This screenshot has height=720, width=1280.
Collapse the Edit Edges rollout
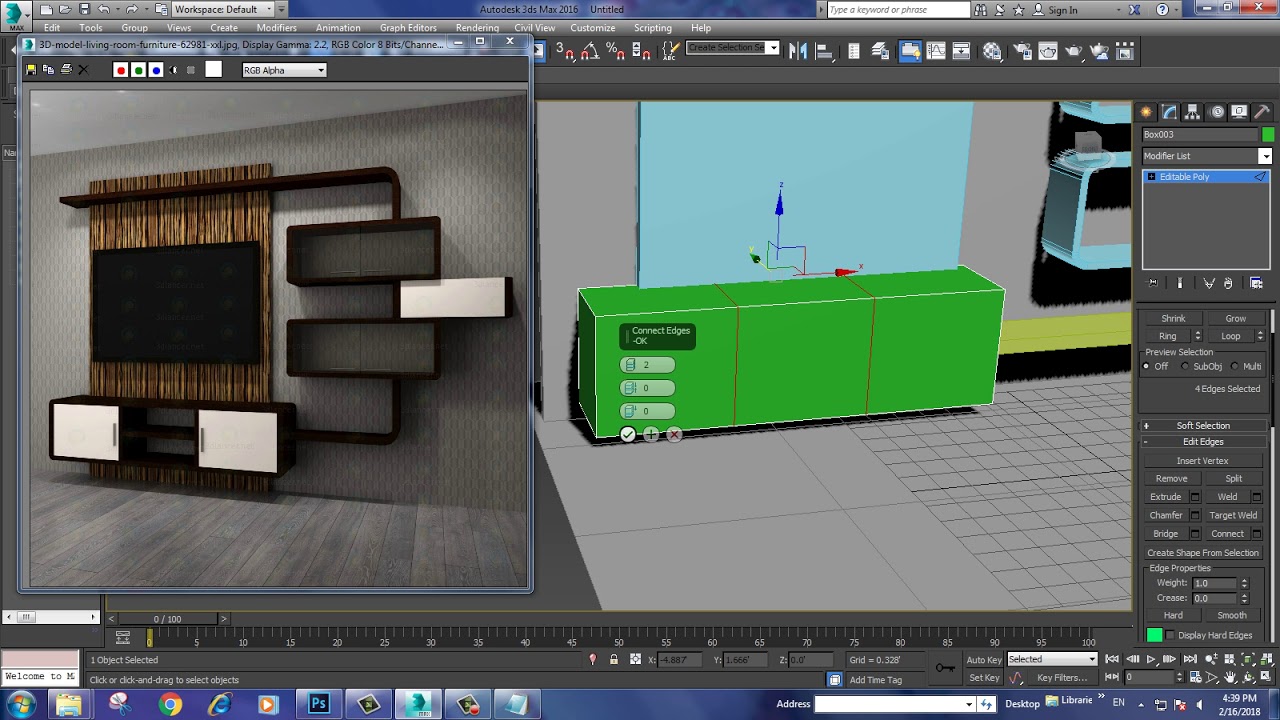coord(1203,442)
